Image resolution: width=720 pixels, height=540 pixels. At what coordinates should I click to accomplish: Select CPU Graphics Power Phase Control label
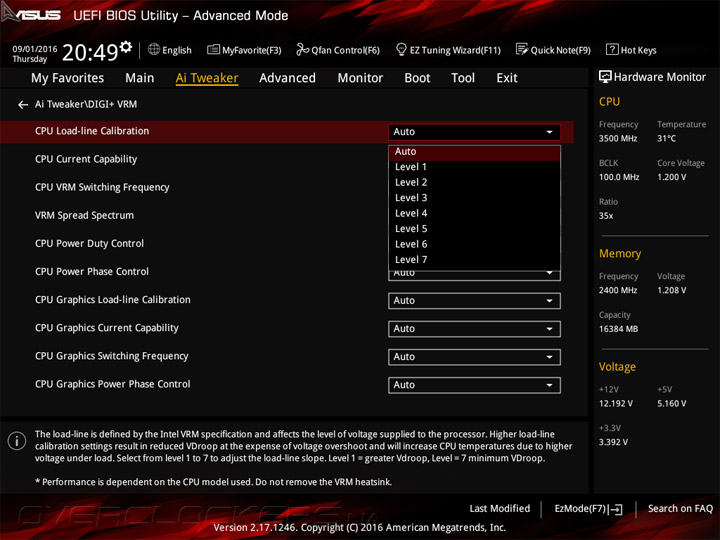click(x=112, y=384)
